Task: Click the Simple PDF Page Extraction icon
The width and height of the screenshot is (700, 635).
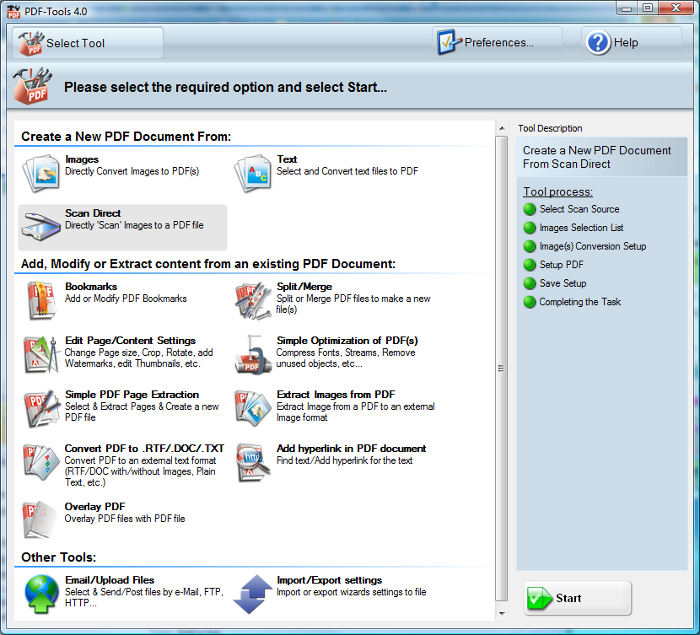Action: pyautogui.click(x=41, y=408)
